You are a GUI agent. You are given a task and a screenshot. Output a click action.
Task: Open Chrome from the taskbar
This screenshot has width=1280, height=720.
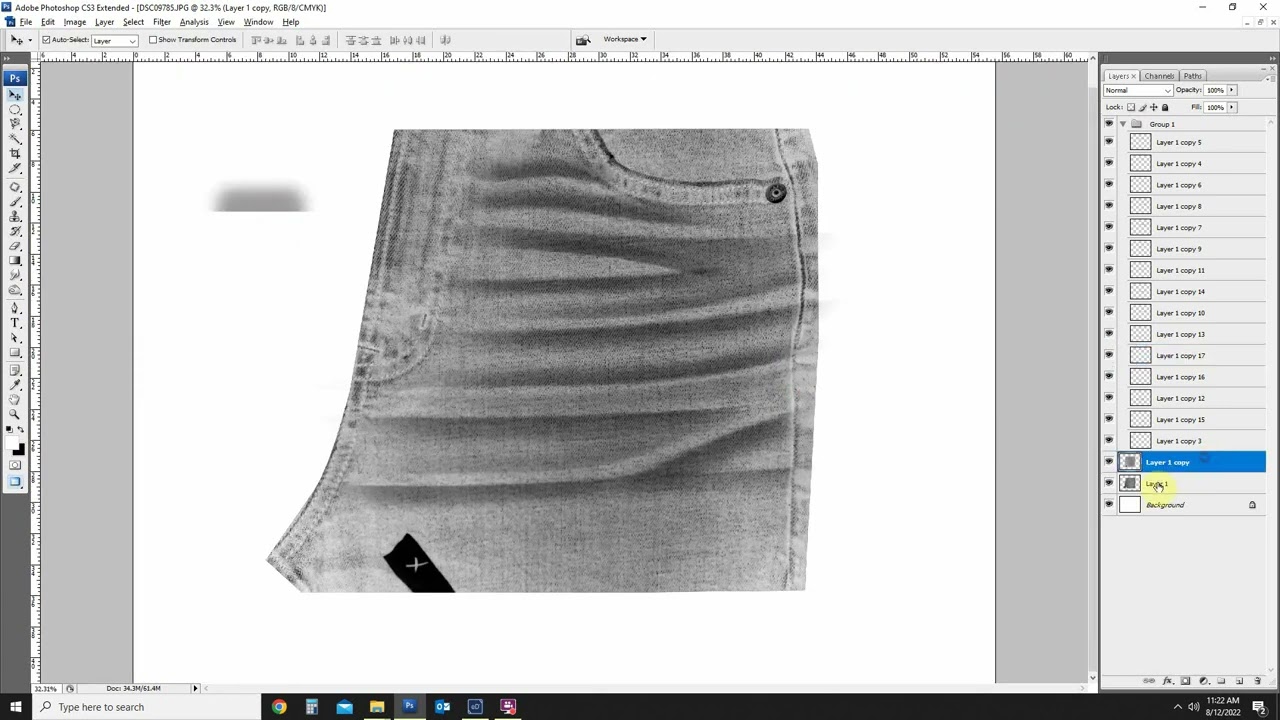[x=279, y=707]
